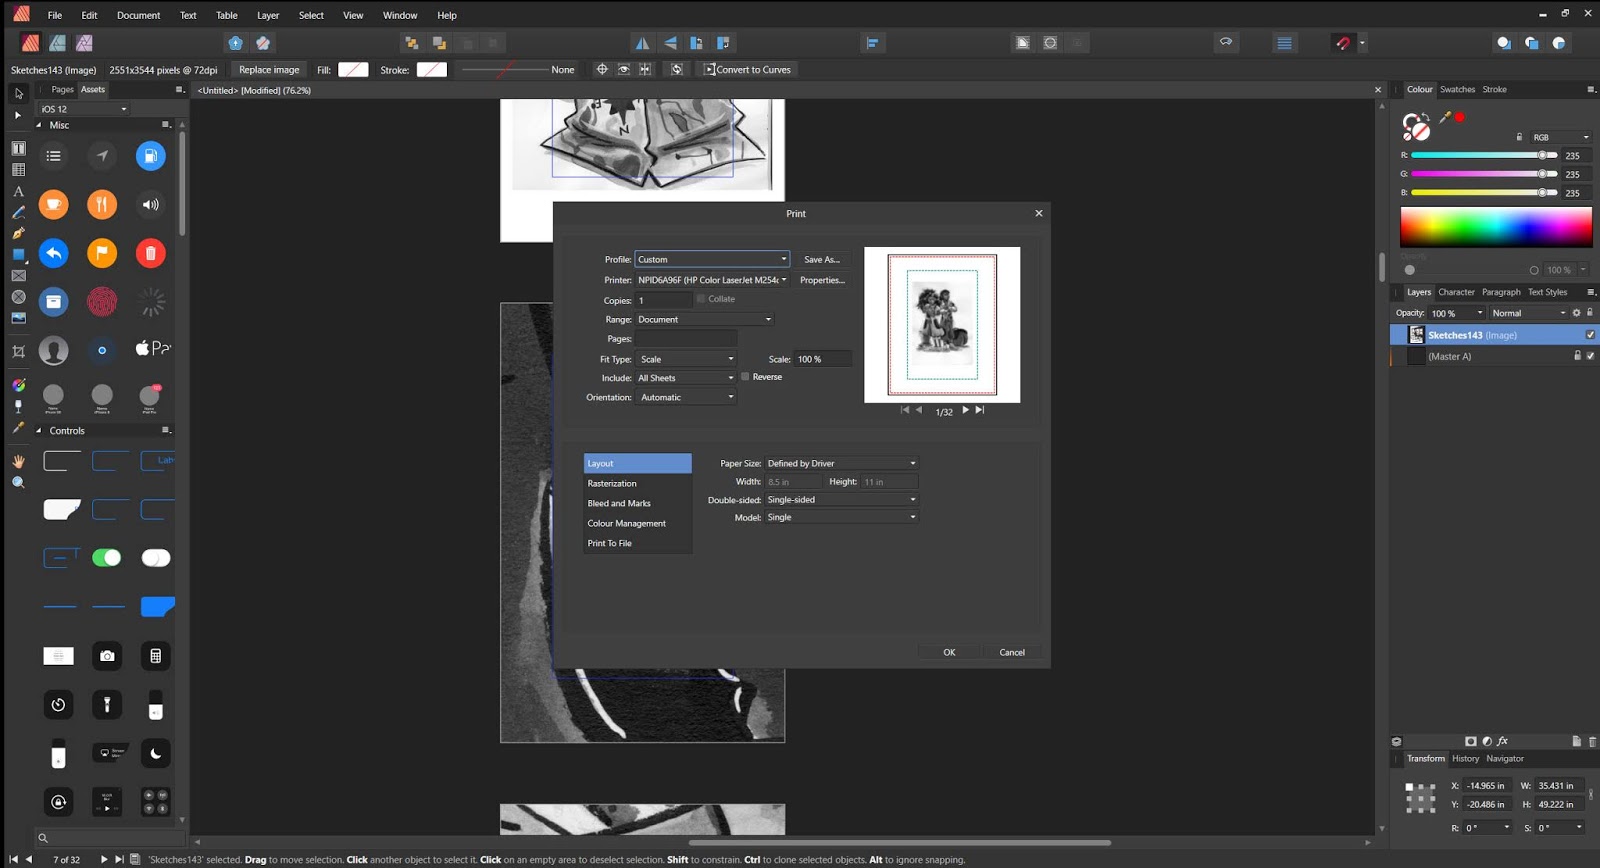Select Colour Management in print options
This screenshot has width=1600, height=868.
click(x=626, y=523)
